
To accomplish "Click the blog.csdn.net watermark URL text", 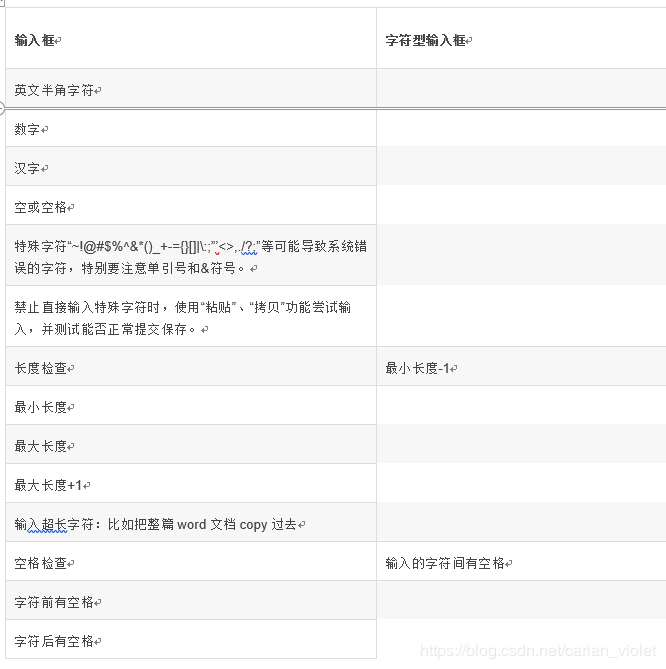I will coord(538,651).
